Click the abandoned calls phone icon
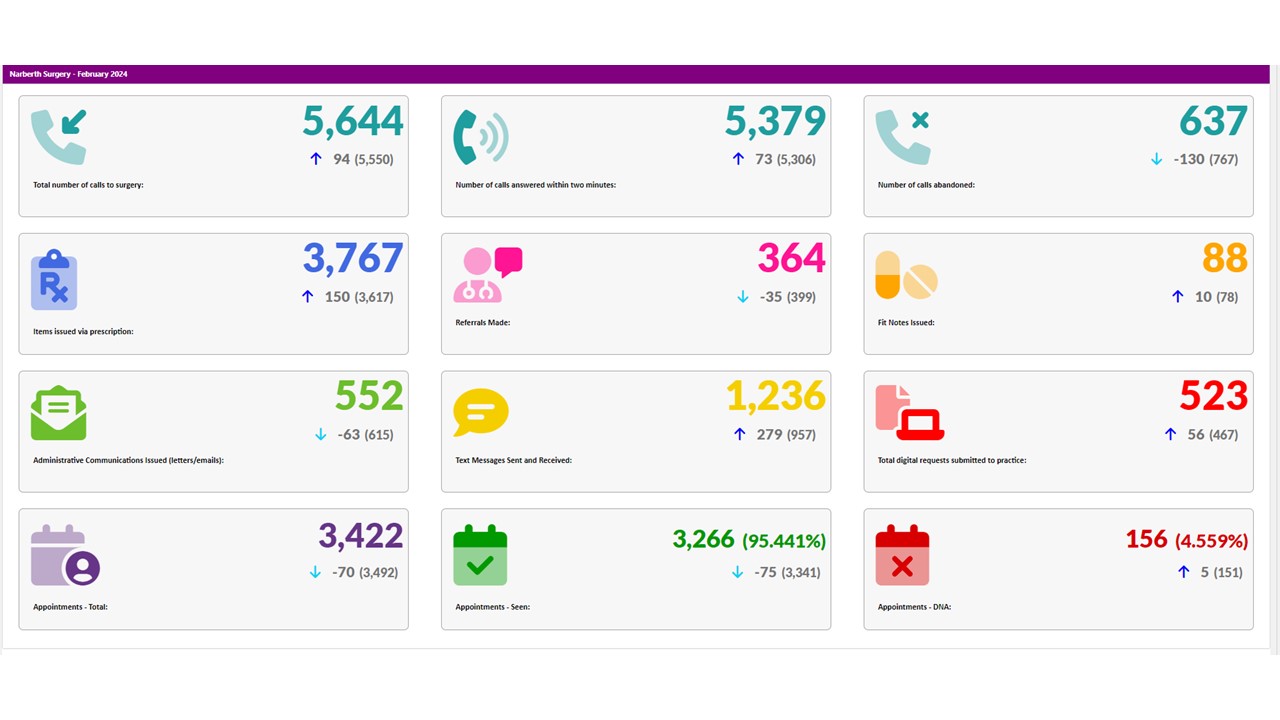This screenshot has height=720, width=1280. [x=904, y=136]
